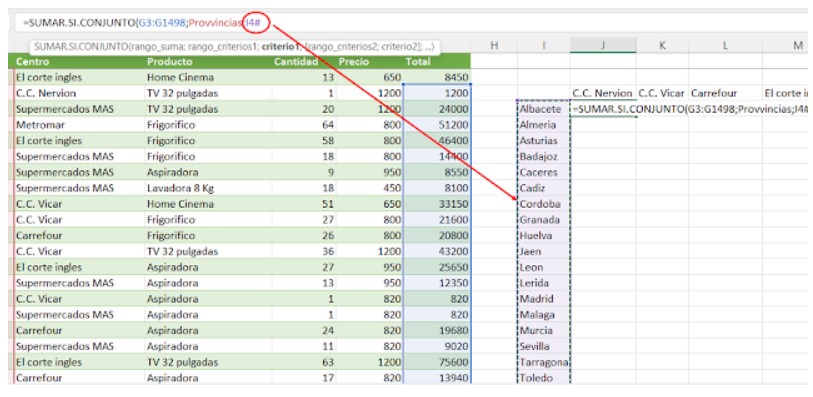
Task: Select column header L
Action: [725, 46]
